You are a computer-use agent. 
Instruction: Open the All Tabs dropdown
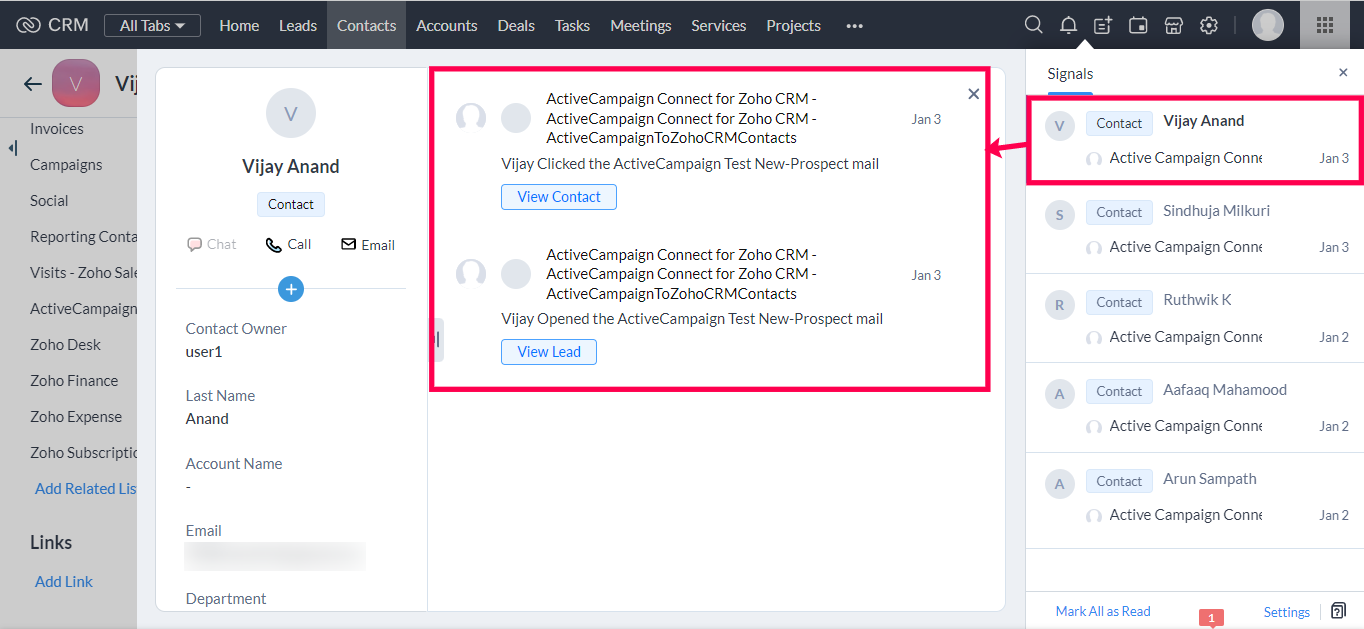tap(152, 26)
